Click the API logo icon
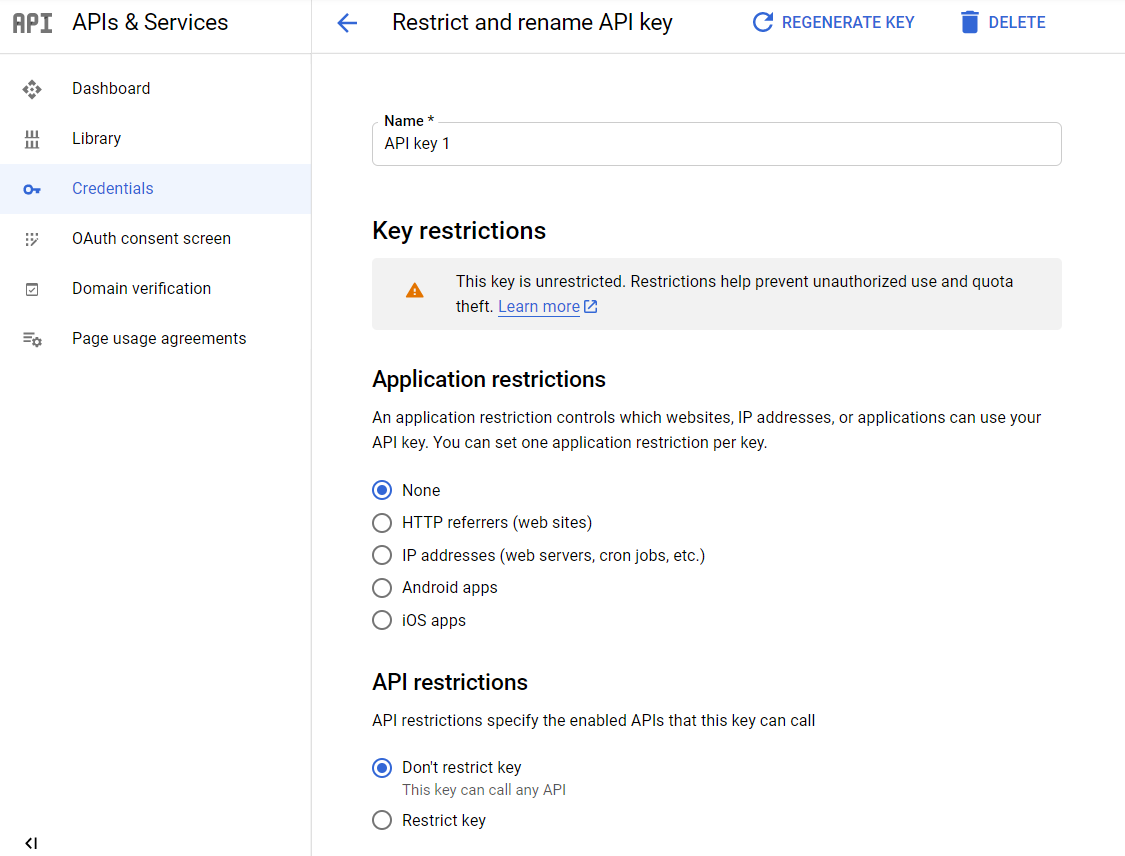The height and width of the screenshot is (856, 1125). pyautogui.click(x=32, y=23)
